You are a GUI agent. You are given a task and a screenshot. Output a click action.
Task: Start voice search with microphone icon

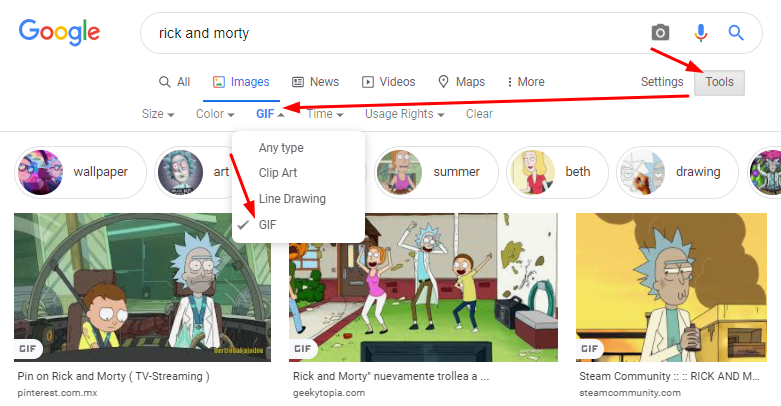701,33
